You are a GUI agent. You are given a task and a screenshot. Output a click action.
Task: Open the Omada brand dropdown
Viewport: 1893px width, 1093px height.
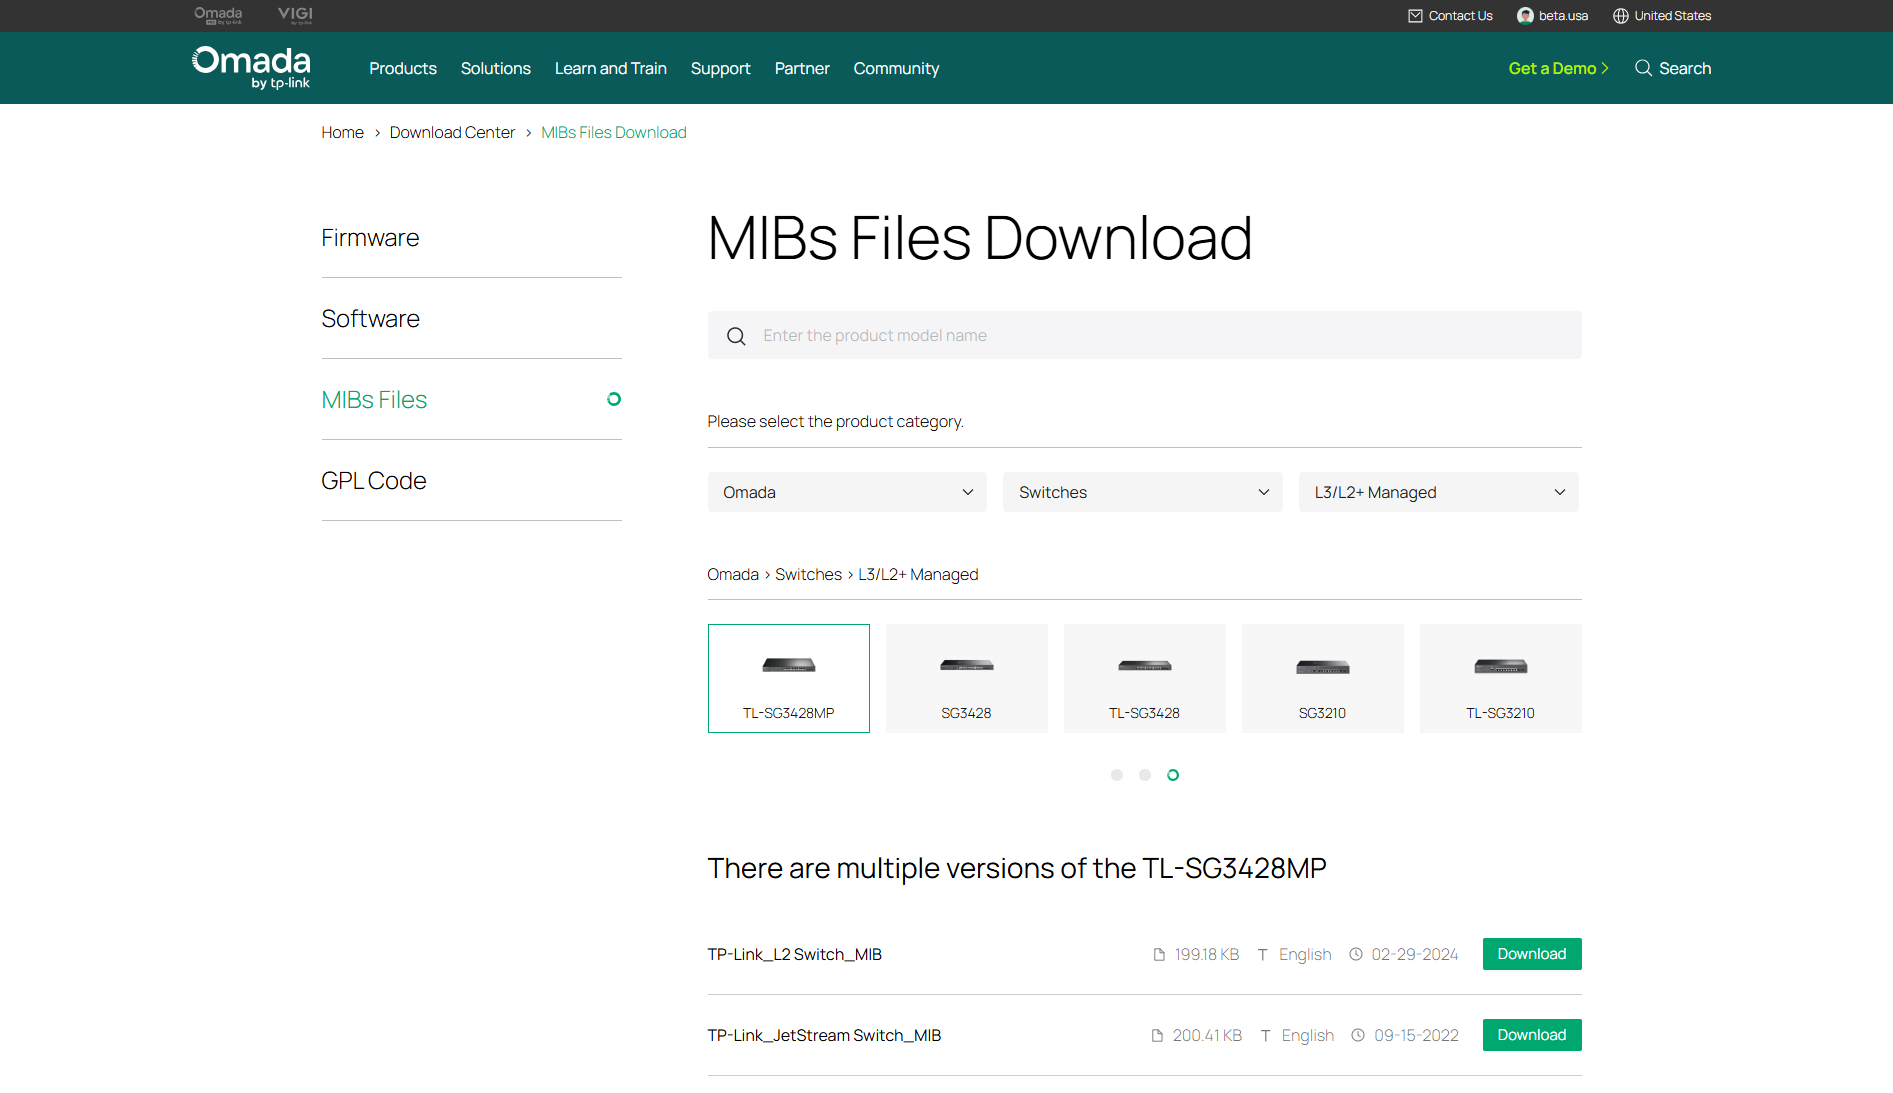pyautogui.click(x=847, y=492)
